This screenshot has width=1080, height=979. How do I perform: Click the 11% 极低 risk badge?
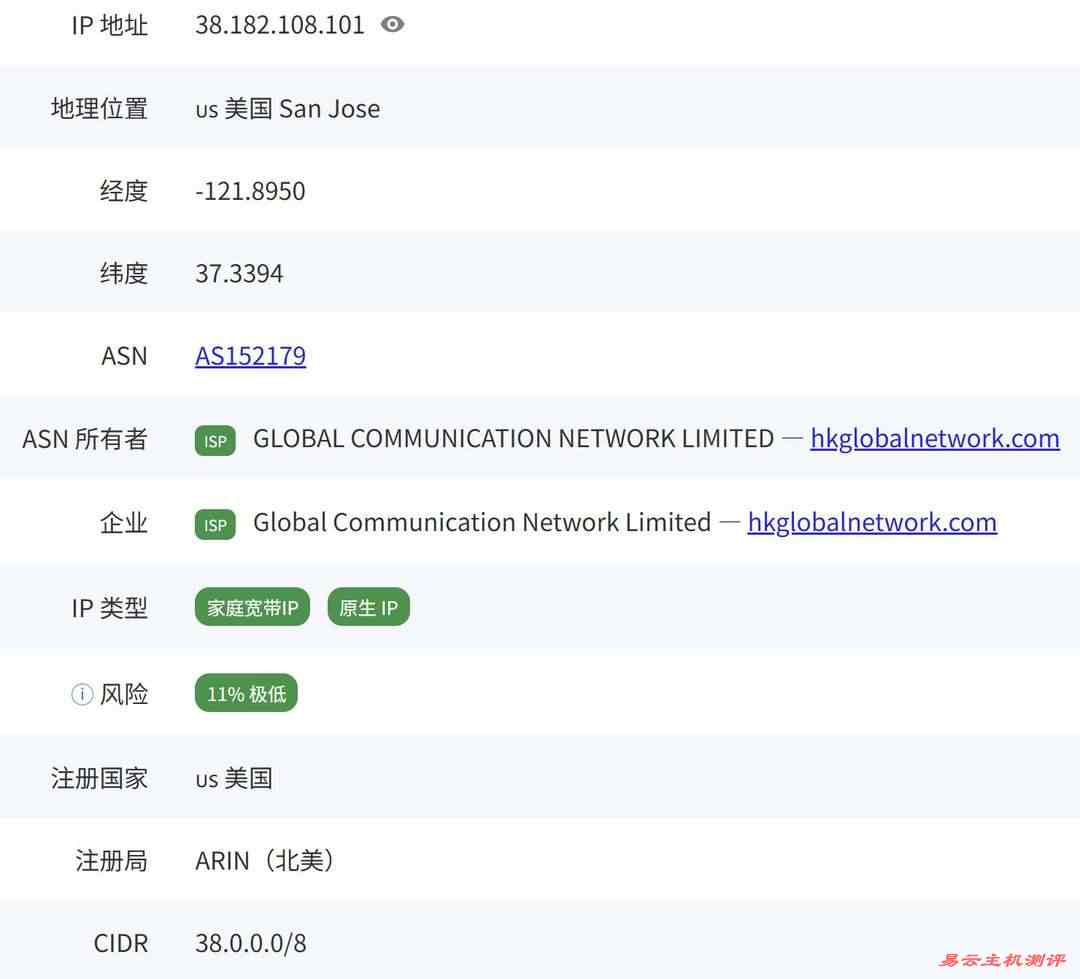[x=245, y=692]
